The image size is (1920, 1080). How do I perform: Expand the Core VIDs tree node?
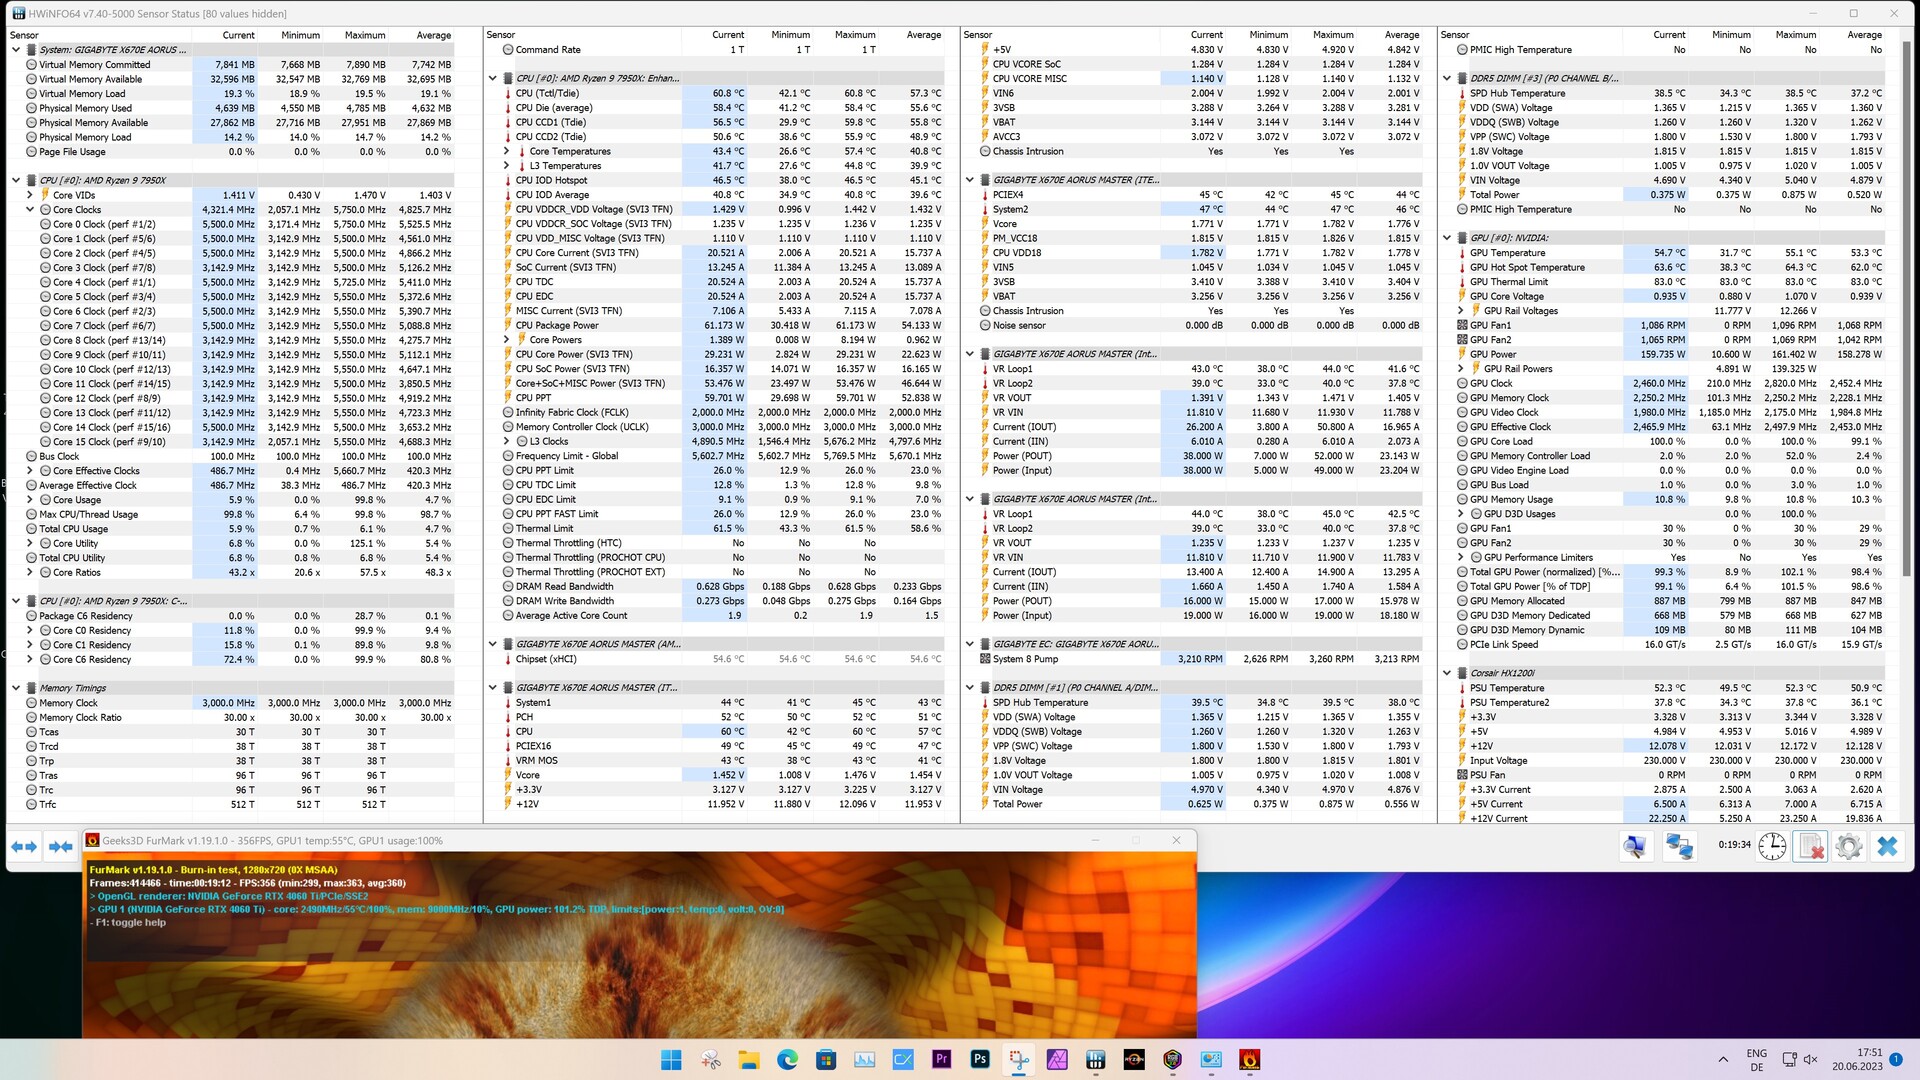(30, 195)
